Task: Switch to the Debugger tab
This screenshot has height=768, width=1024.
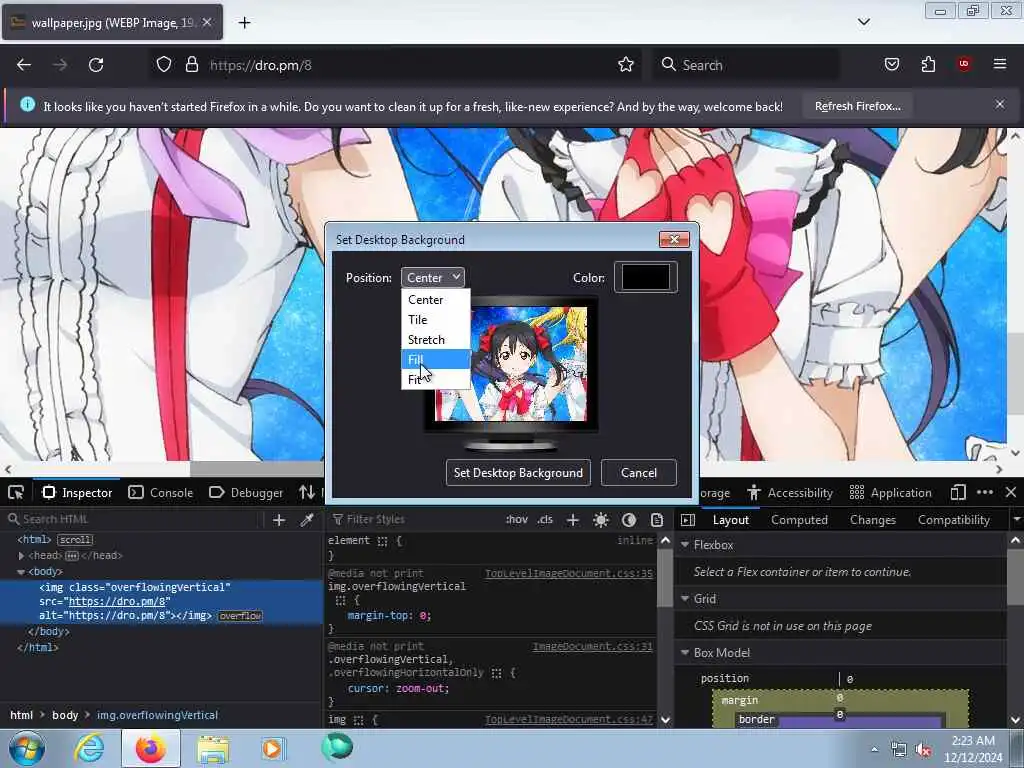Action: (x=246, y=492)
